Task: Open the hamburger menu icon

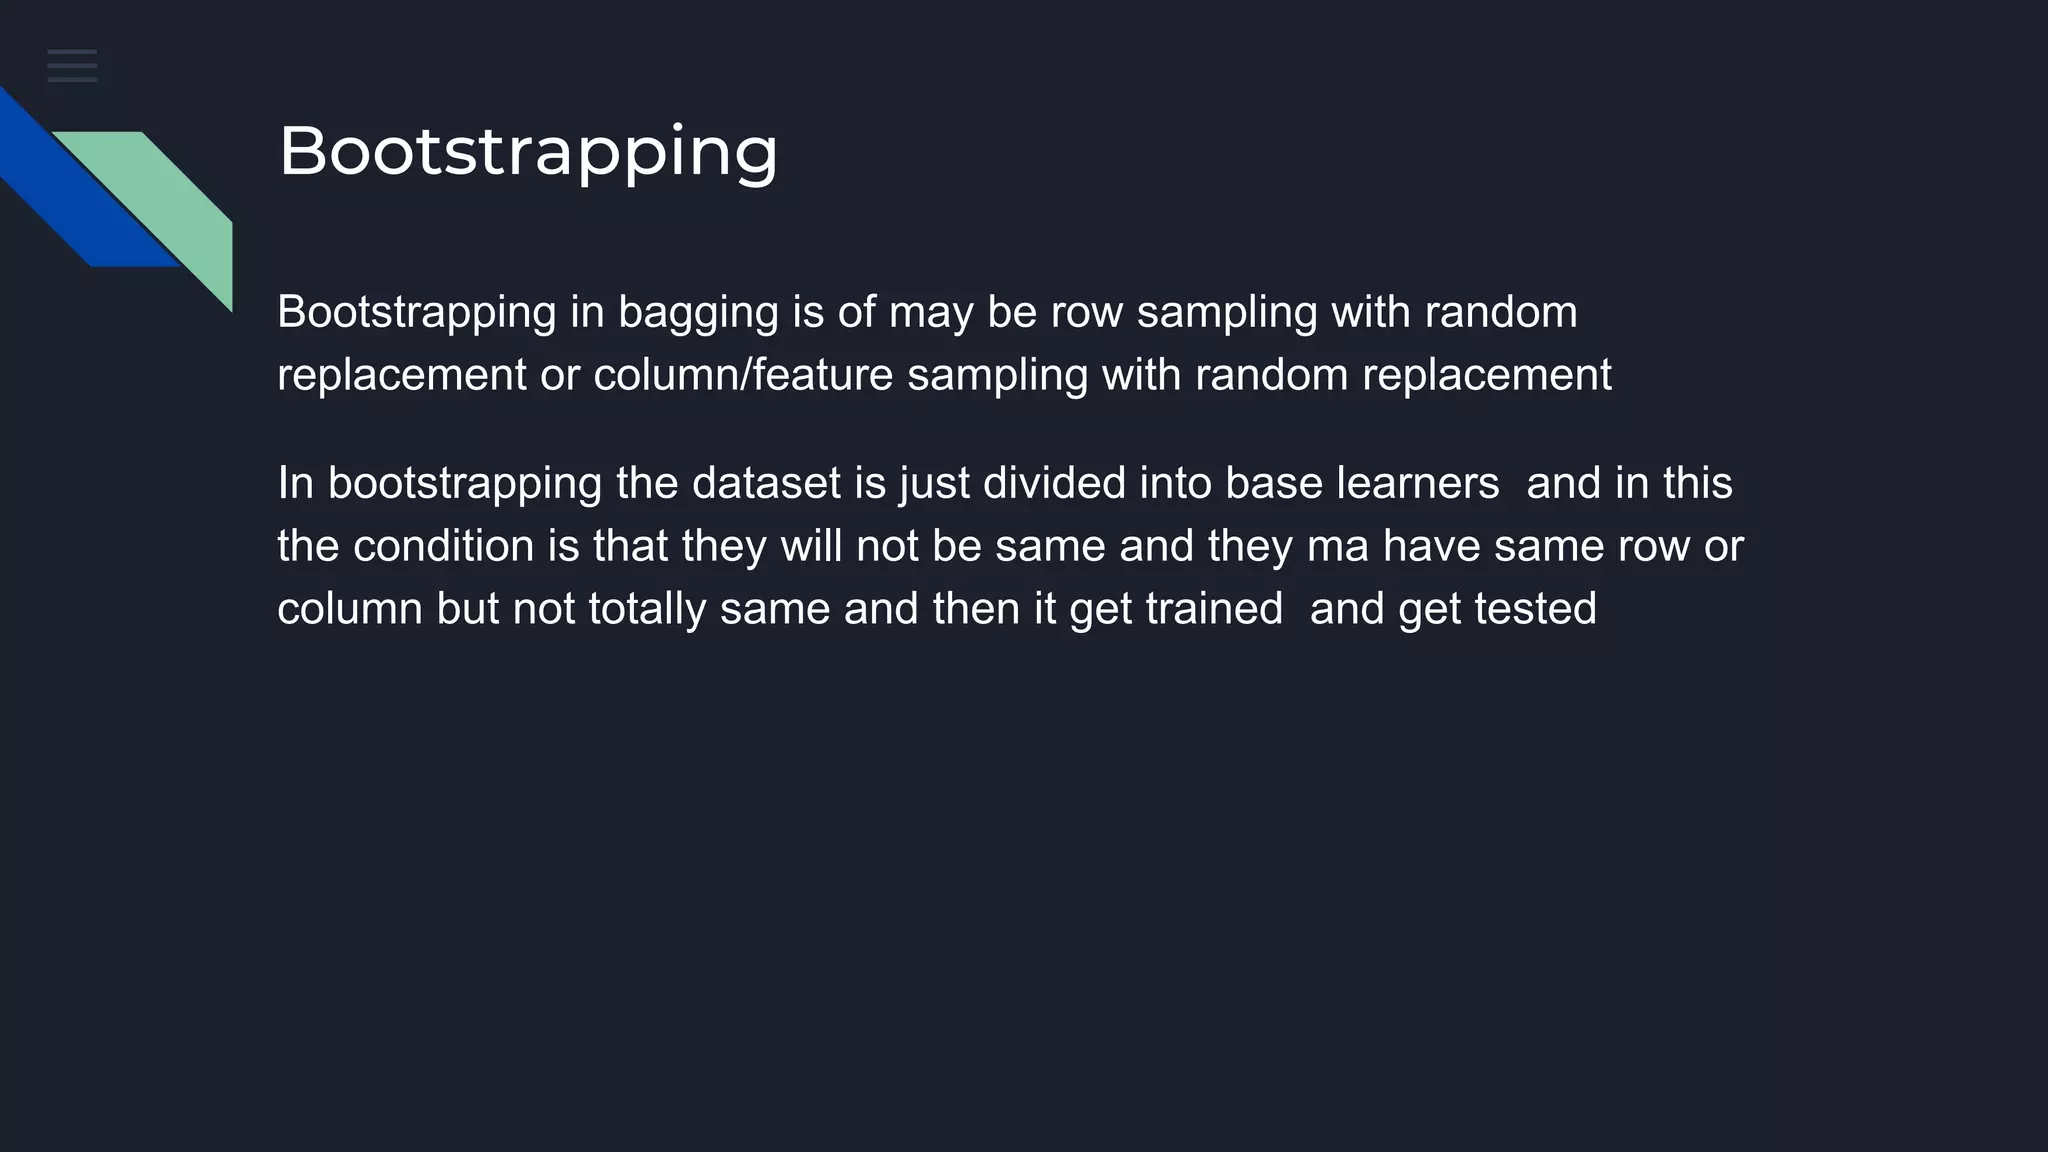Action: pos(72,66)
